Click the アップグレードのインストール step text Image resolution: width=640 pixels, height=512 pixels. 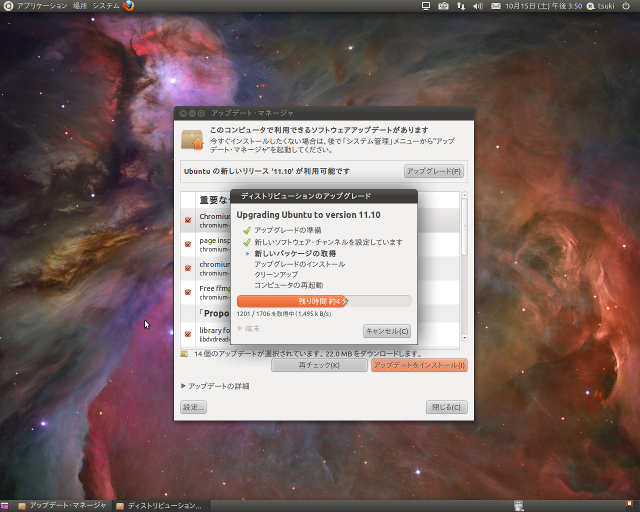[300, 264]
